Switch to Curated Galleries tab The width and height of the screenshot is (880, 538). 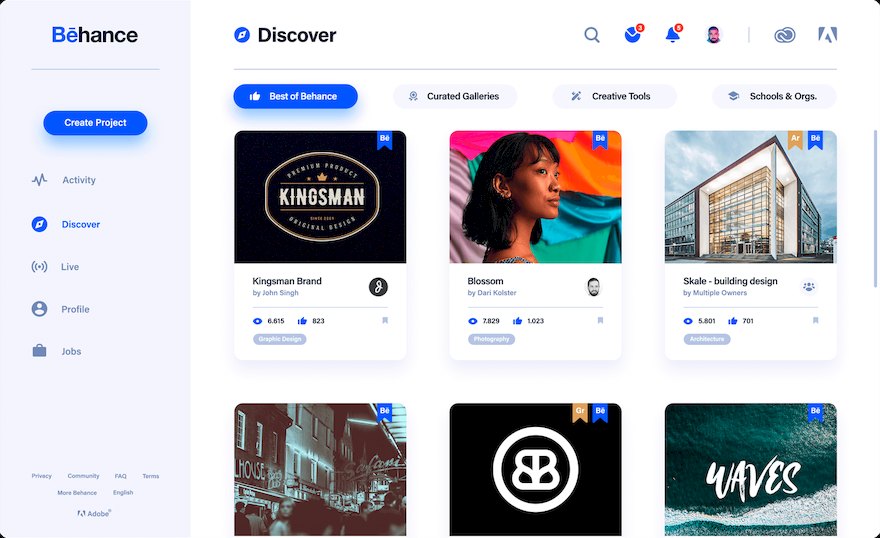(x=455, y=96)
